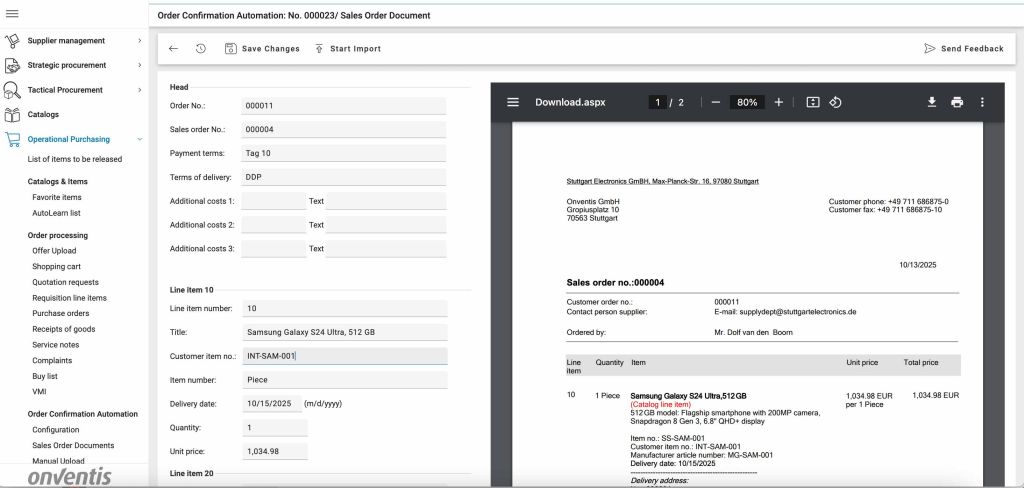Click the Save Changes button
Image resolution: width=1024 pixels, height=488 pixels.
(x=262, y=48)
